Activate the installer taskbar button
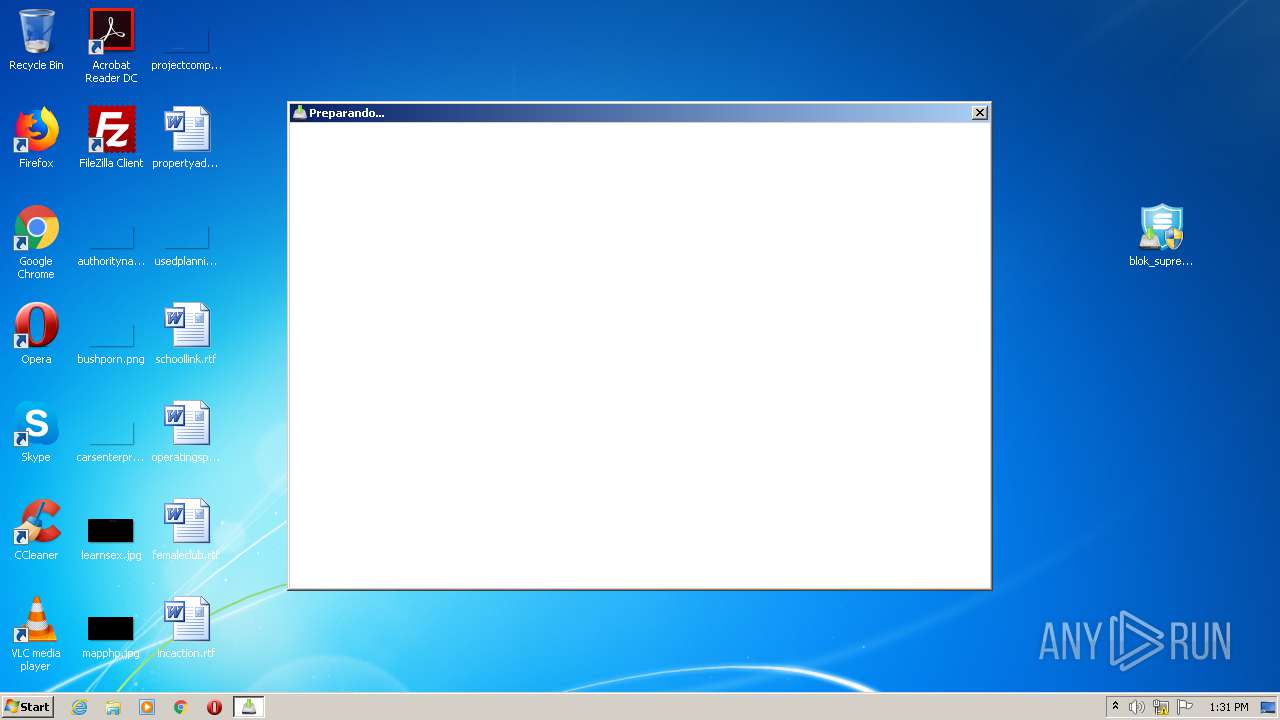 248,707
